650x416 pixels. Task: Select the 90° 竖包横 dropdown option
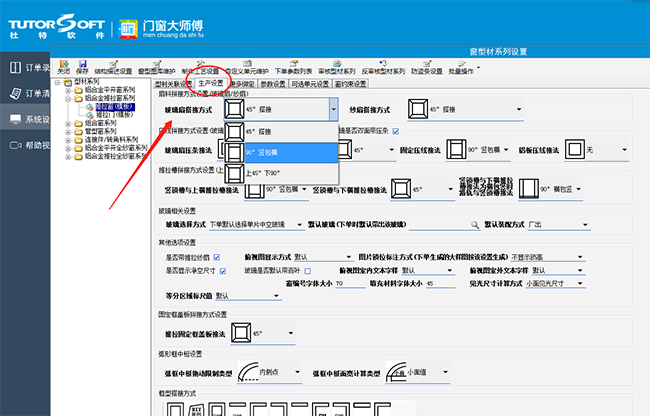(281, 152)
